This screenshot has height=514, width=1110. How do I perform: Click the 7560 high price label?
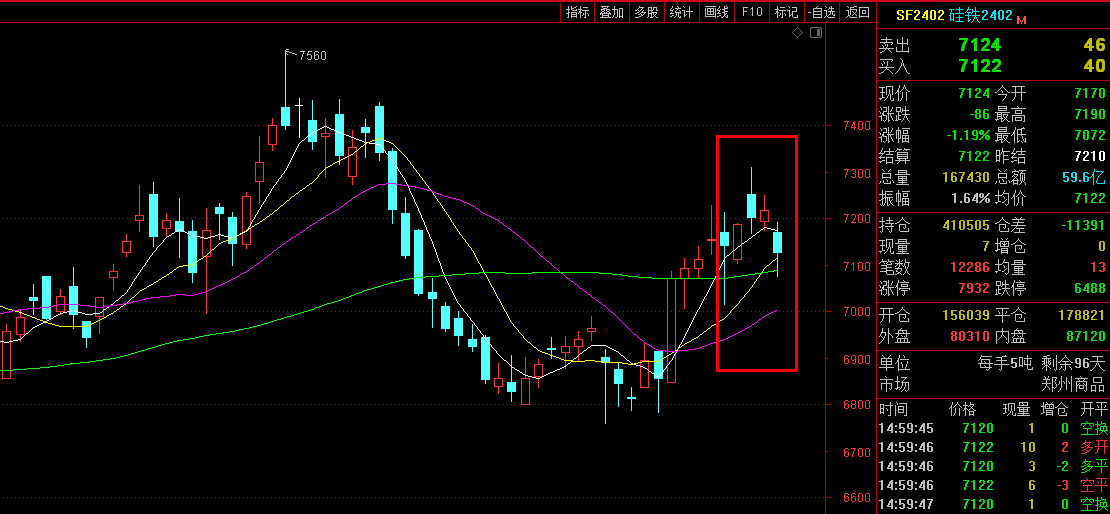pyautogui.click(x=312, y=55)
